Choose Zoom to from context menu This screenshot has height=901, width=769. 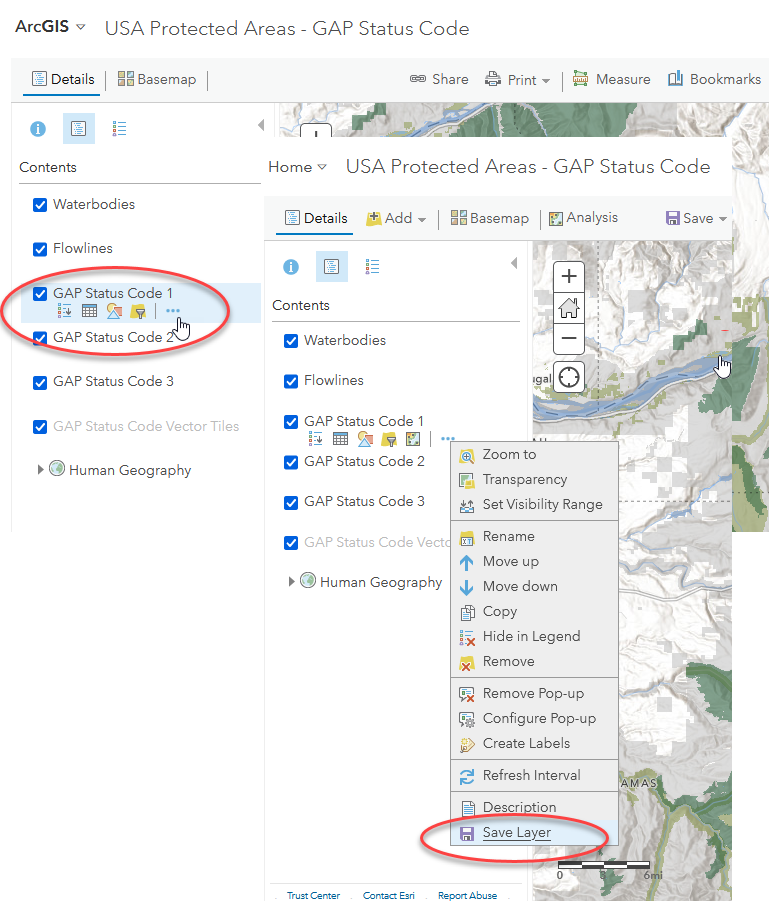coord(535,455)
